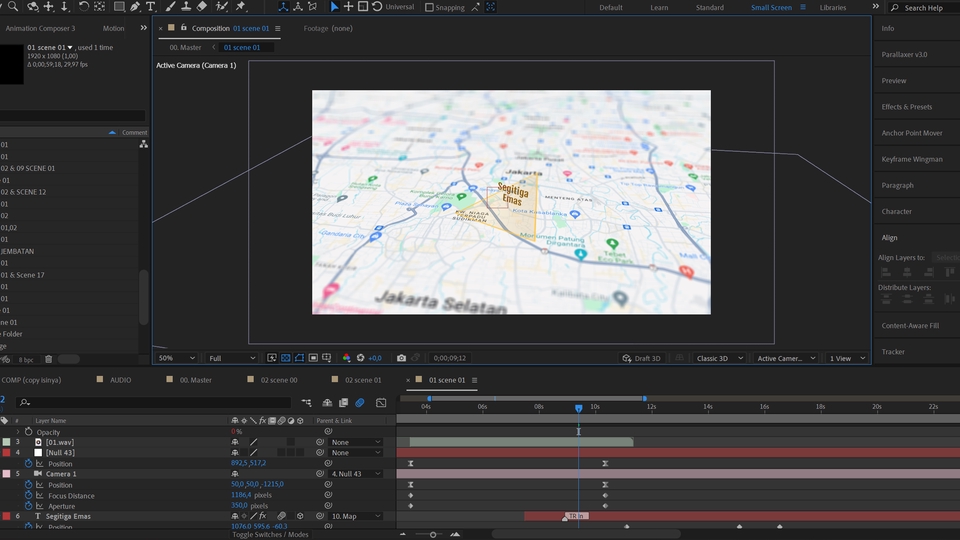960x540 pixels.
Task: Select the Brush tool
Action: (170, 6)
